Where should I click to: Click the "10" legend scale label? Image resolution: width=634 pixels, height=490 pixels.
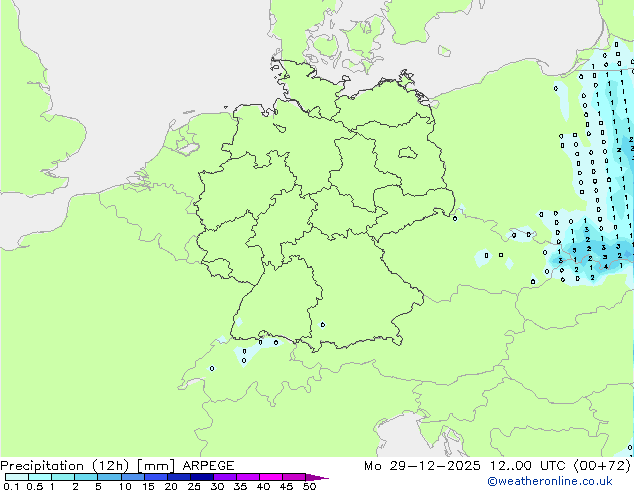pyautogui.click(x=125, y=486)
